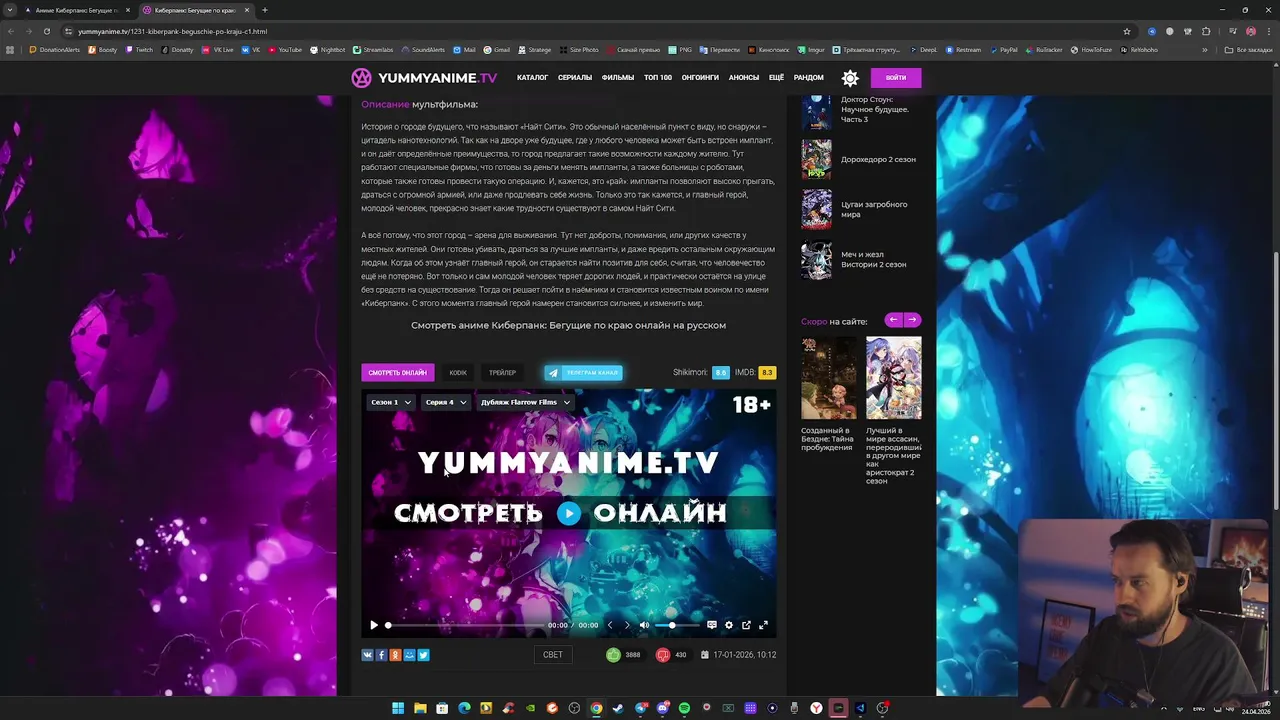The height and width of the screenshot is (720, 1280).
Task: Open the ОНГОИНГИ menu item
Action: (x=700, y=78)
